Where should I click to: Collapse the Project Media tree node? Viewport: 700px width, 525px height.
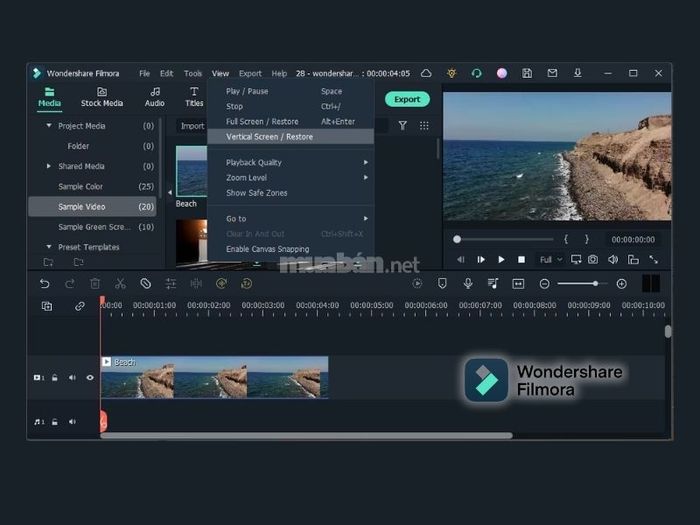pos(49,126)
